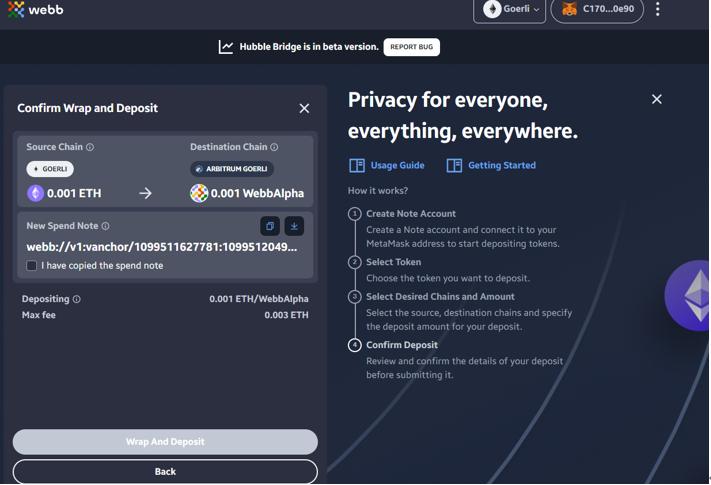Download the spend note file

coord(294,226)
